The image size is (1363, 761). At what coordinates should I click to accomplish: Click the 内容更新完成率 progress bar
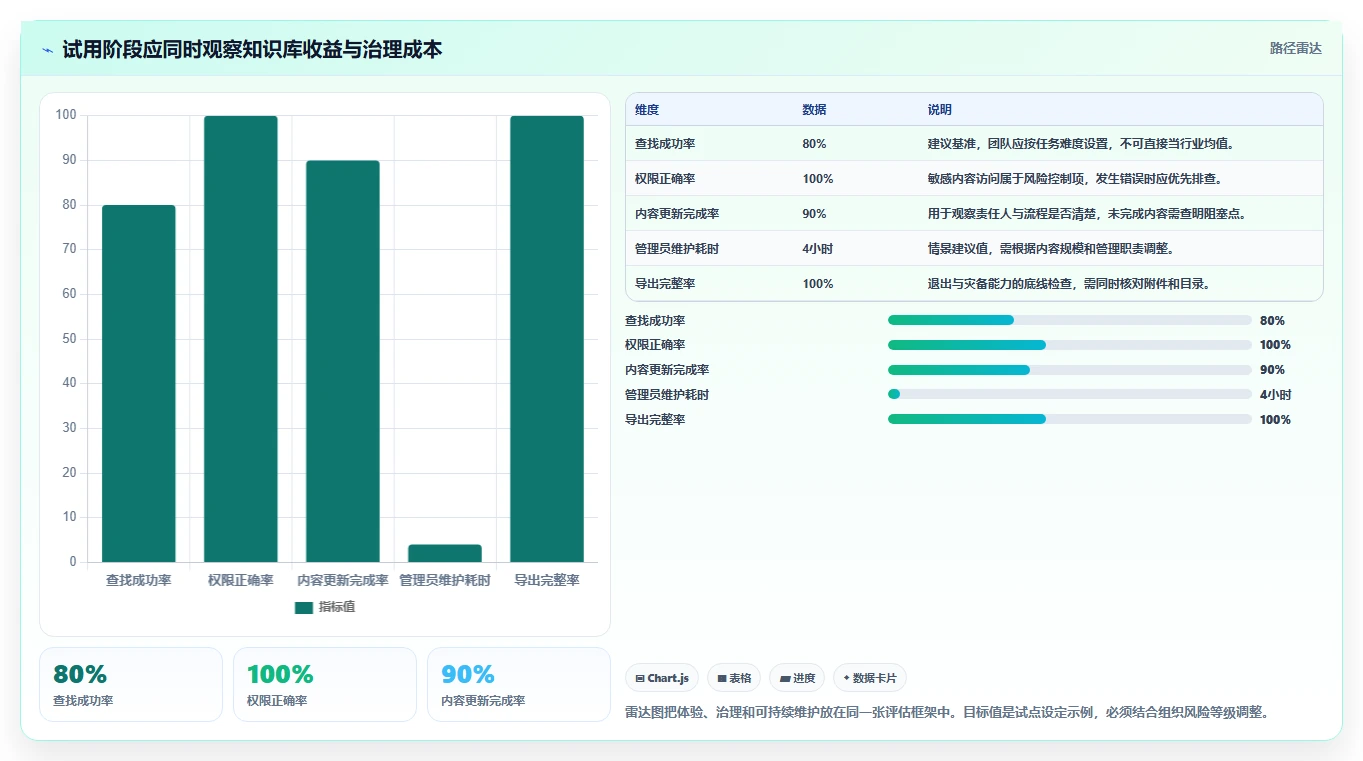click(1070, 370)
